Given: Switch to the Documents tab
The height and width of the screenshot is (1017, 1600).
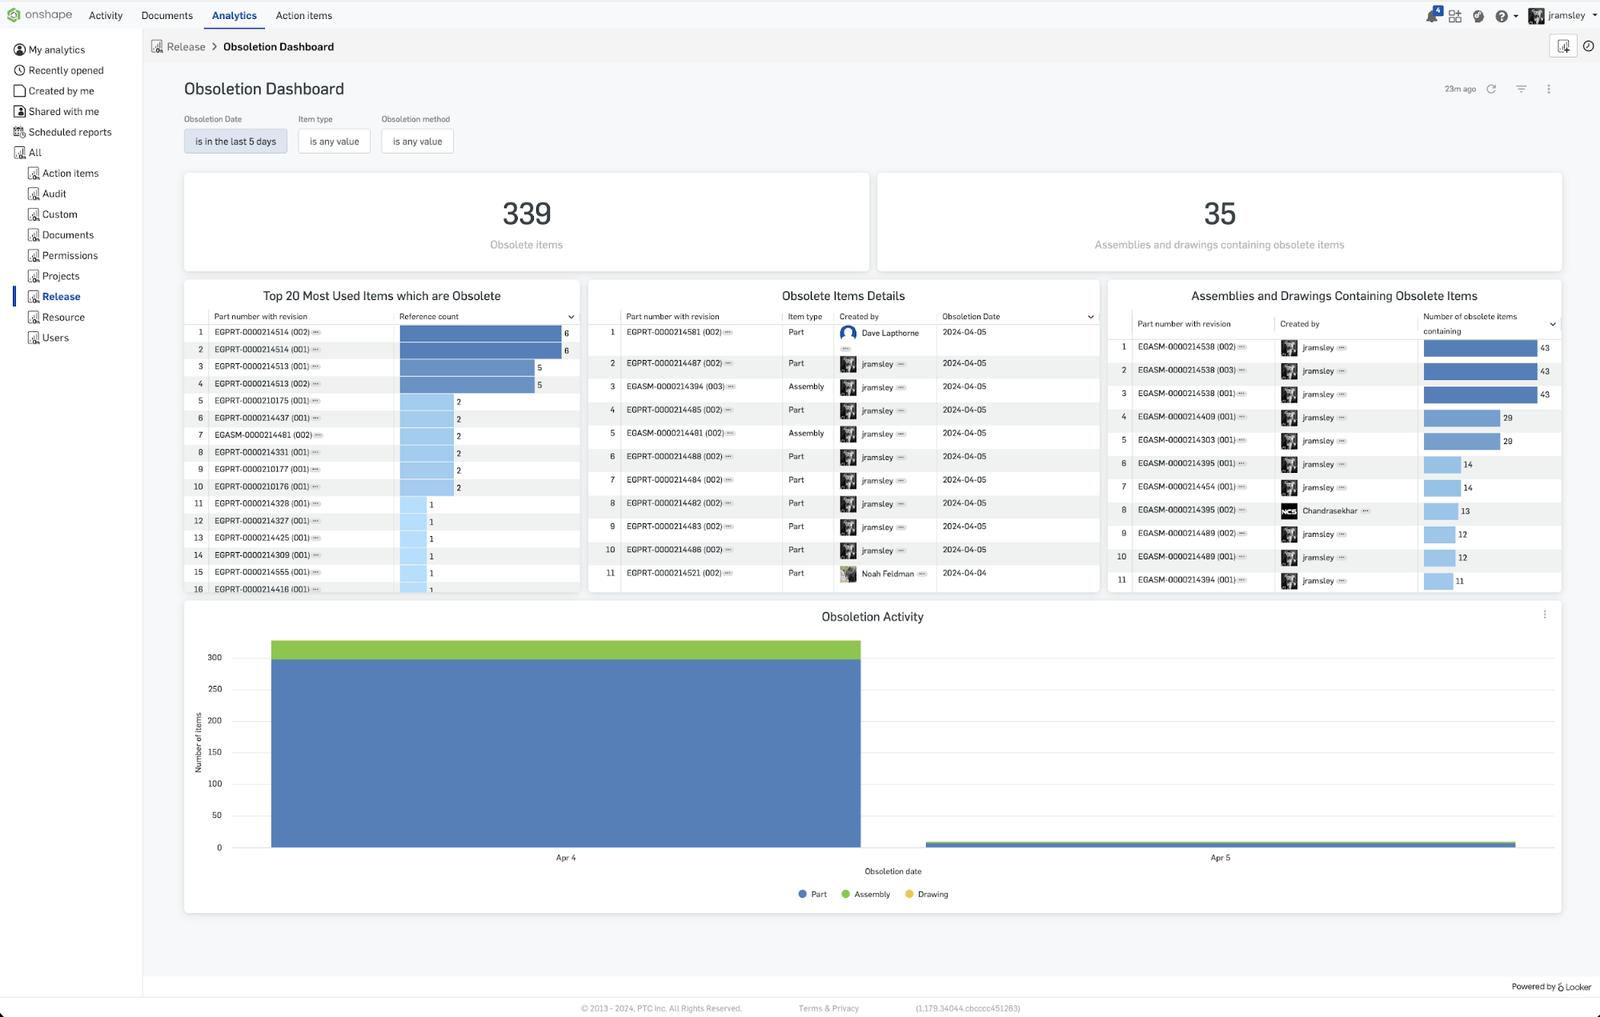Looking at the screenshot, I should pos(167,16).
